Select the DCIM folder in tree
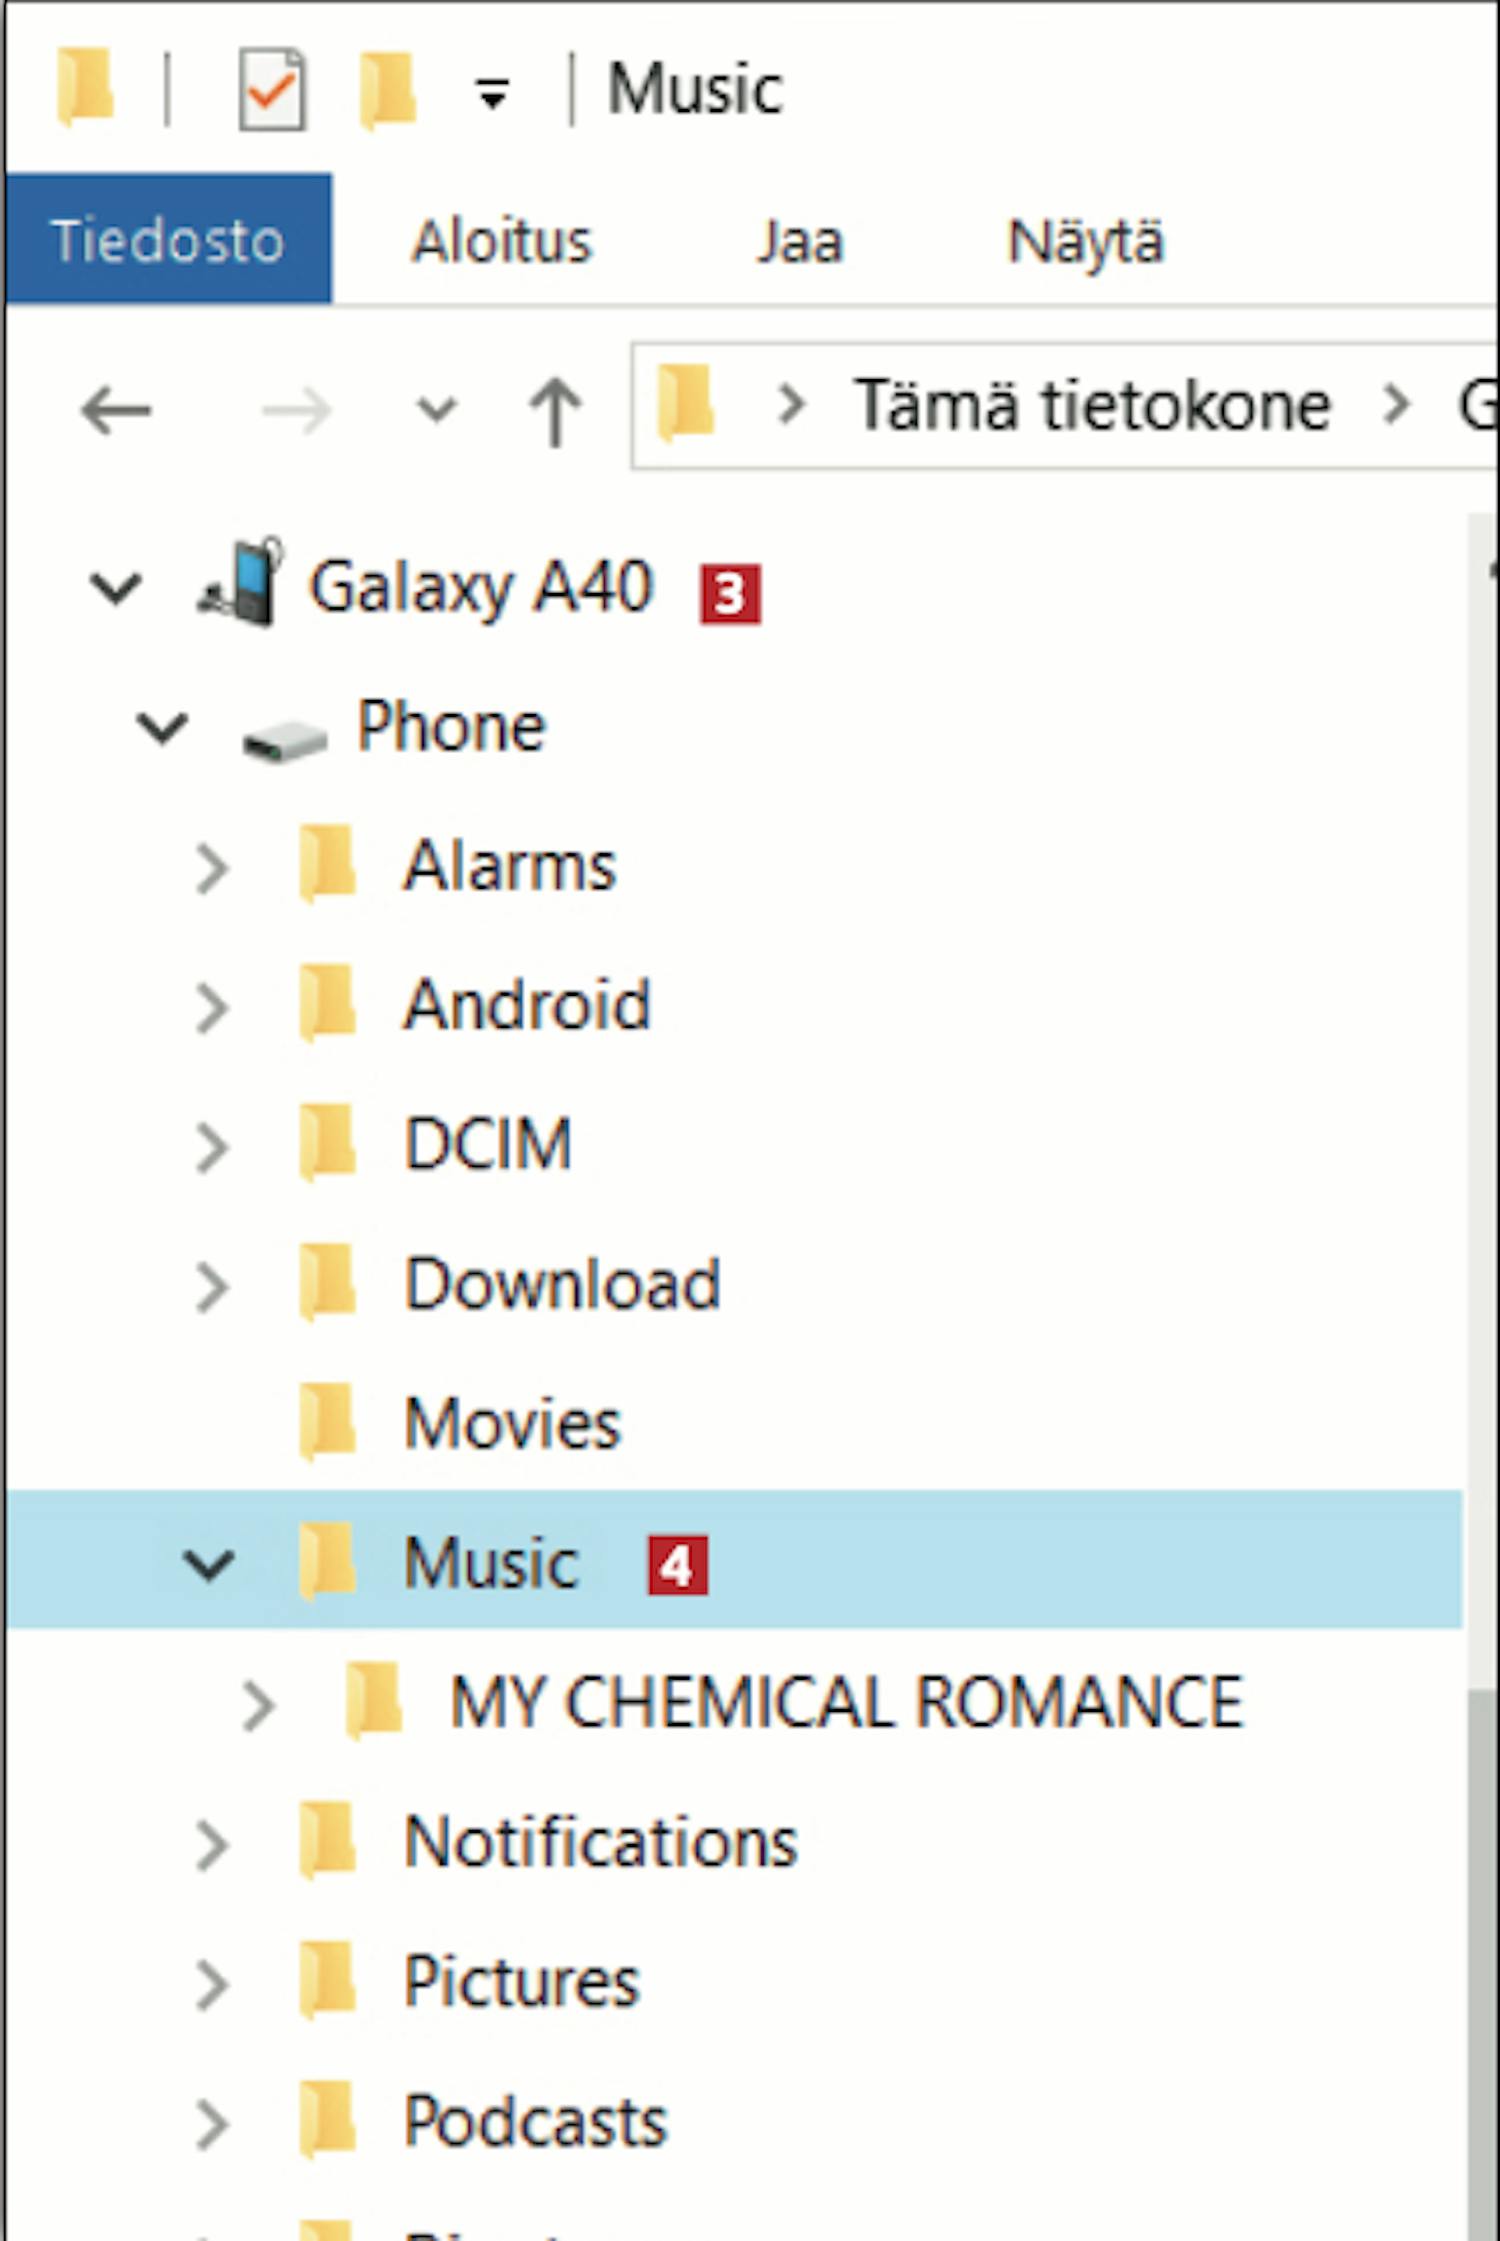This screenshot has width=1500, height=2241. 488,1143
